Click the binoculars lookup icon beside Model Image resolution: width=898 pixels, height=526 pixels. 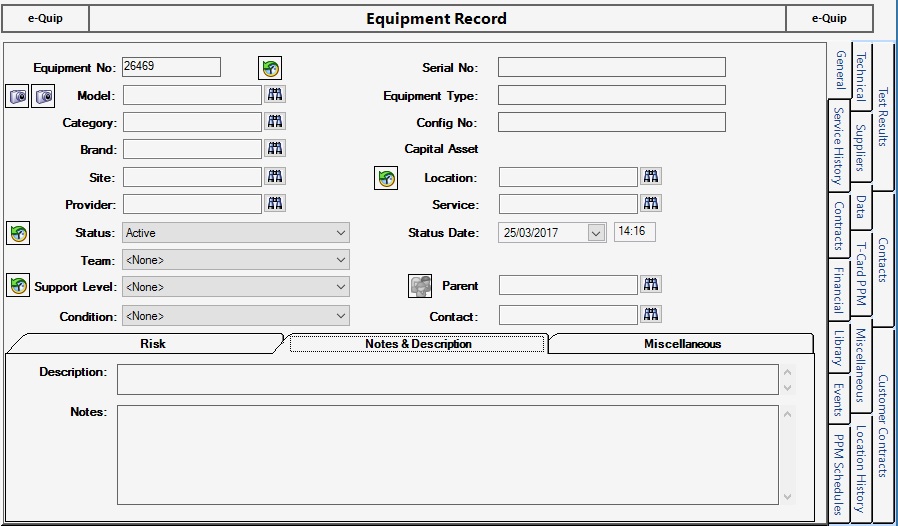275,94
